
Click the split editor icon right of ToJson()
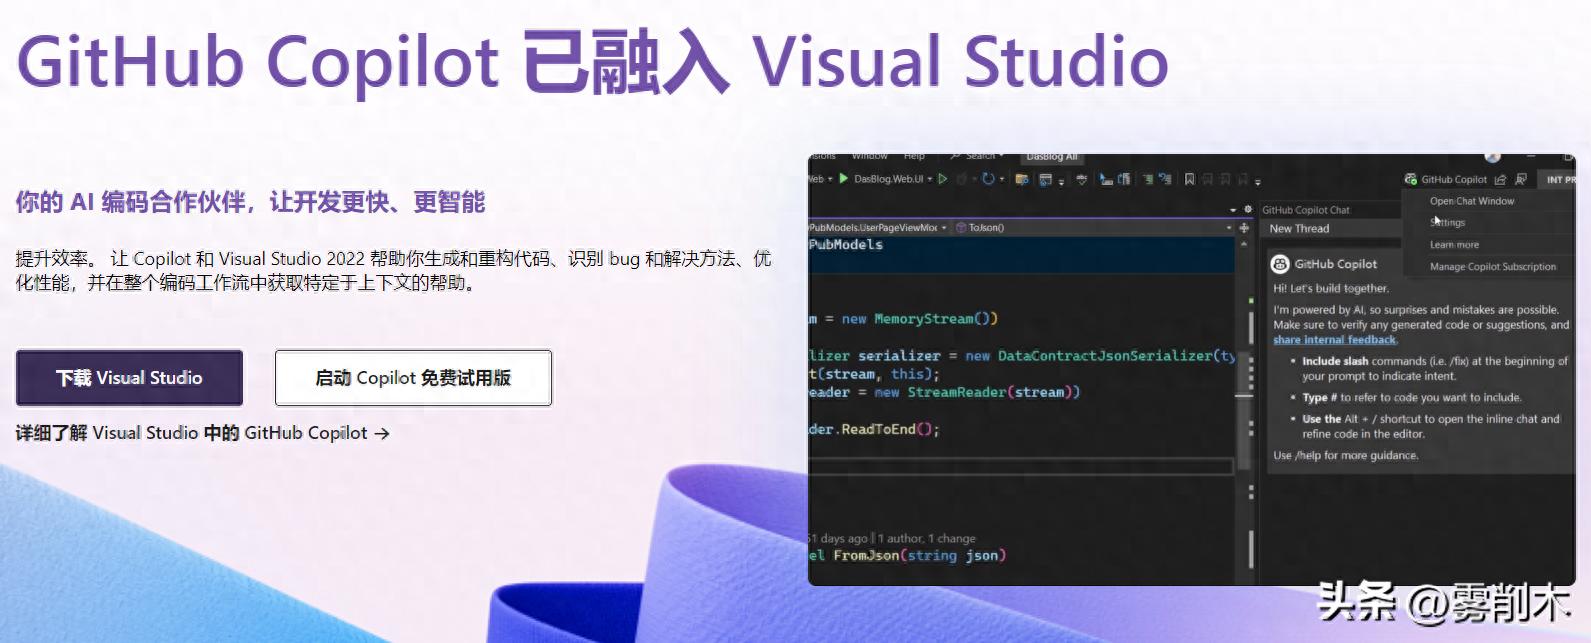pos(1244,228)
